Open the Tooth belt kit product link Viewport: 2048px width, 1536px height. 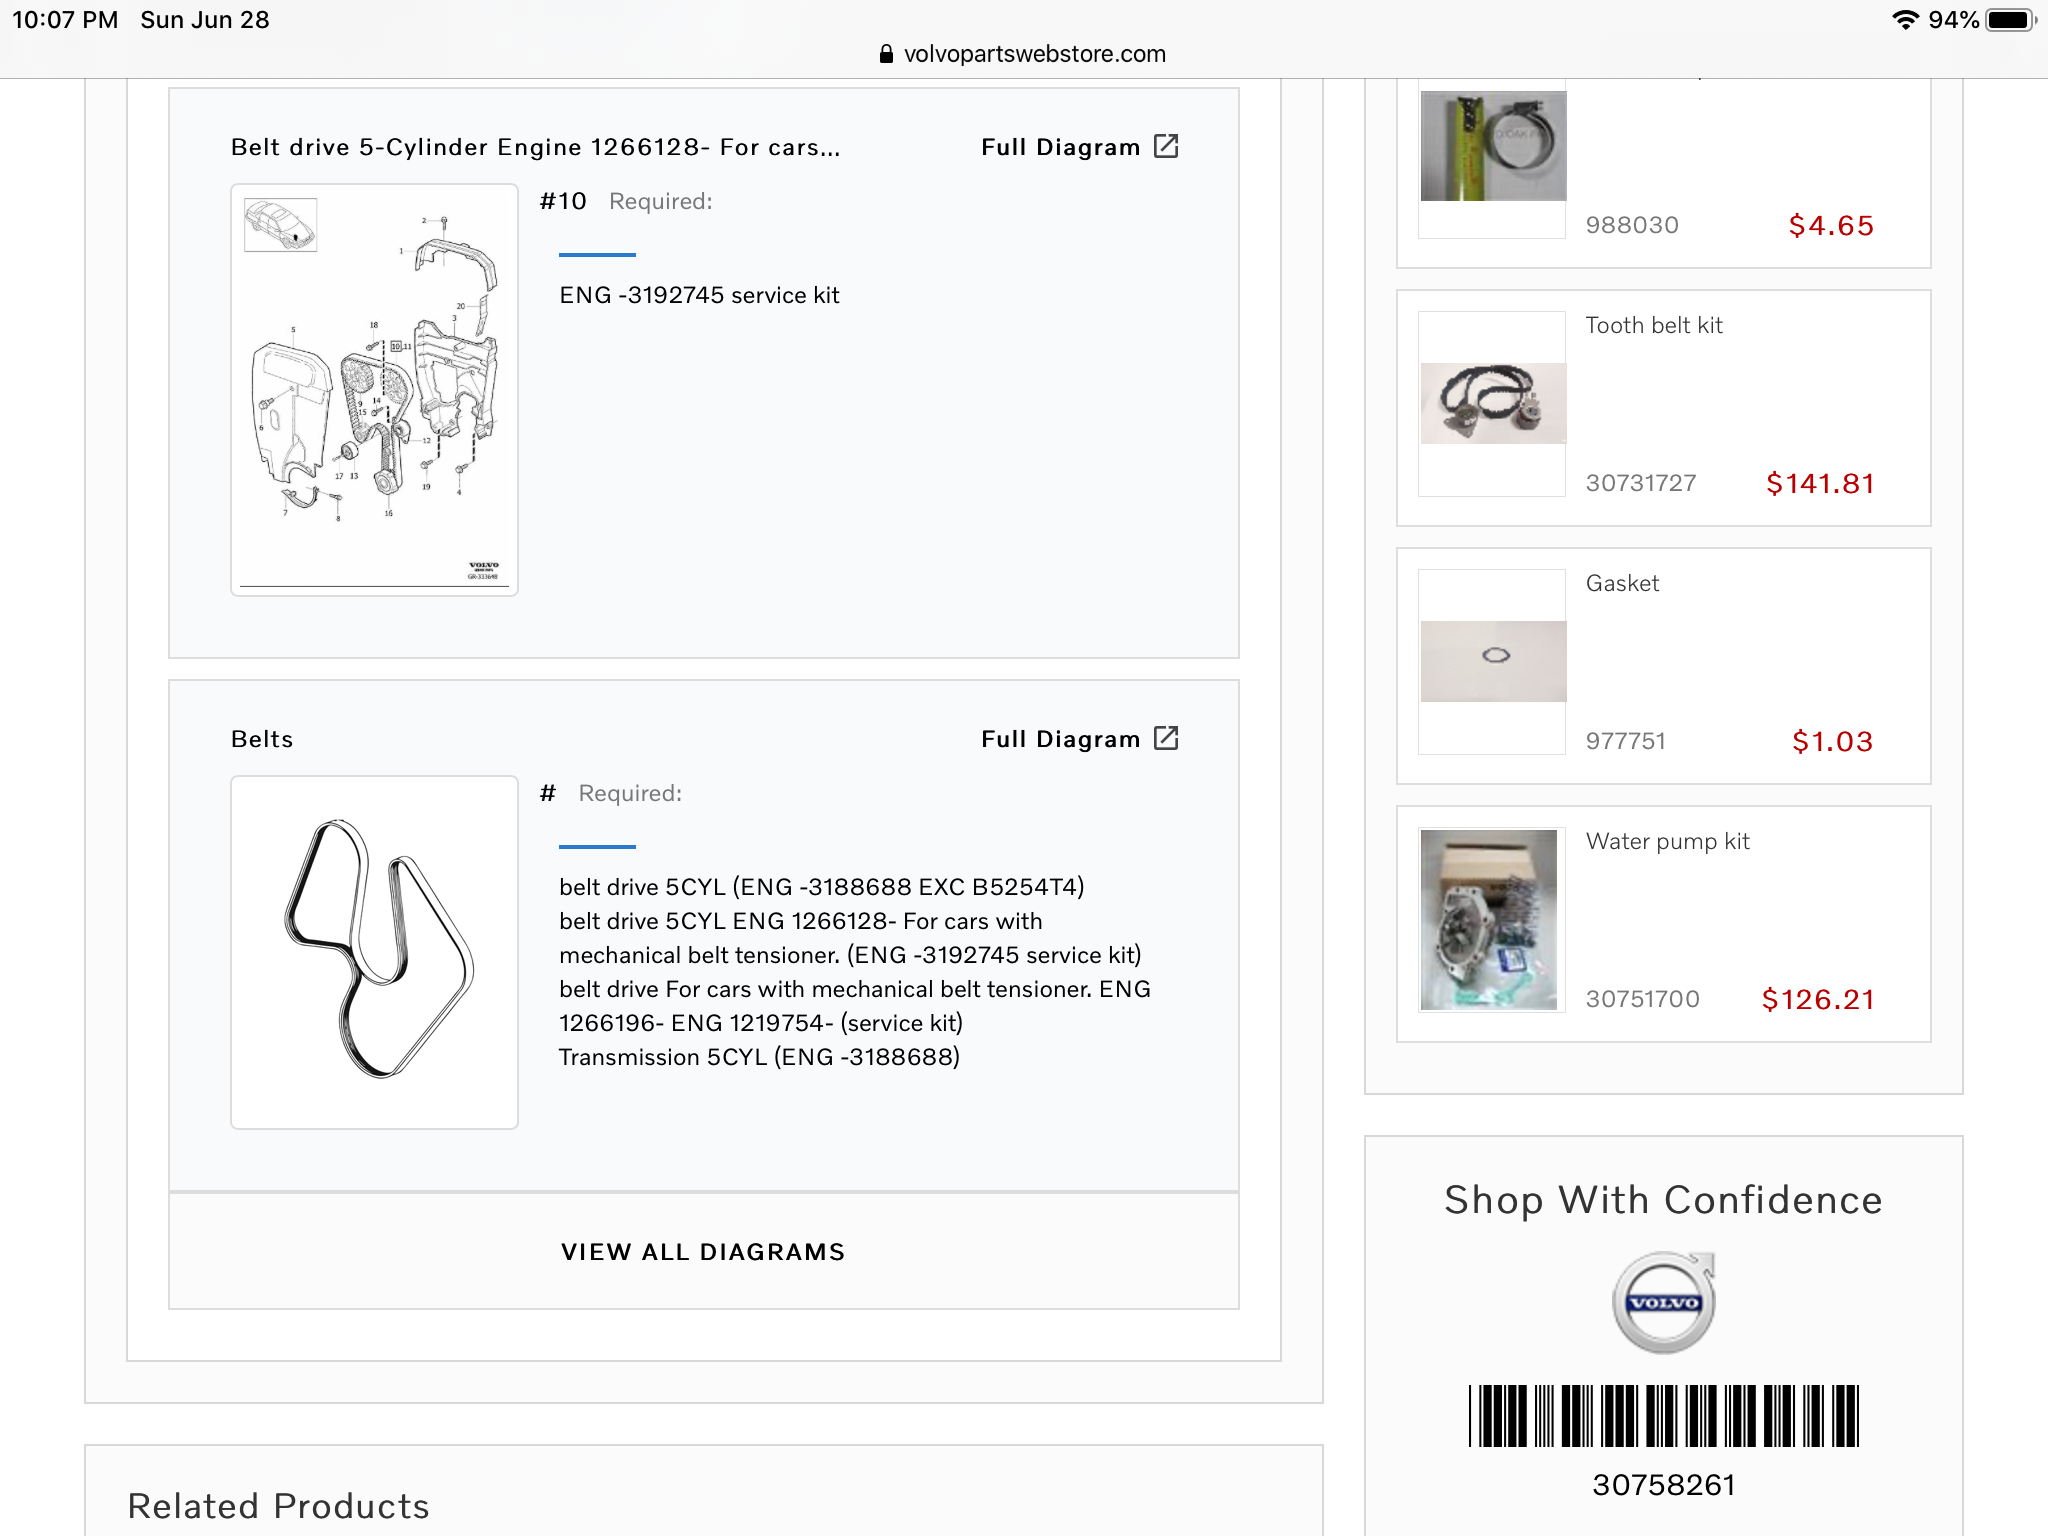[x=1654, y=325]
